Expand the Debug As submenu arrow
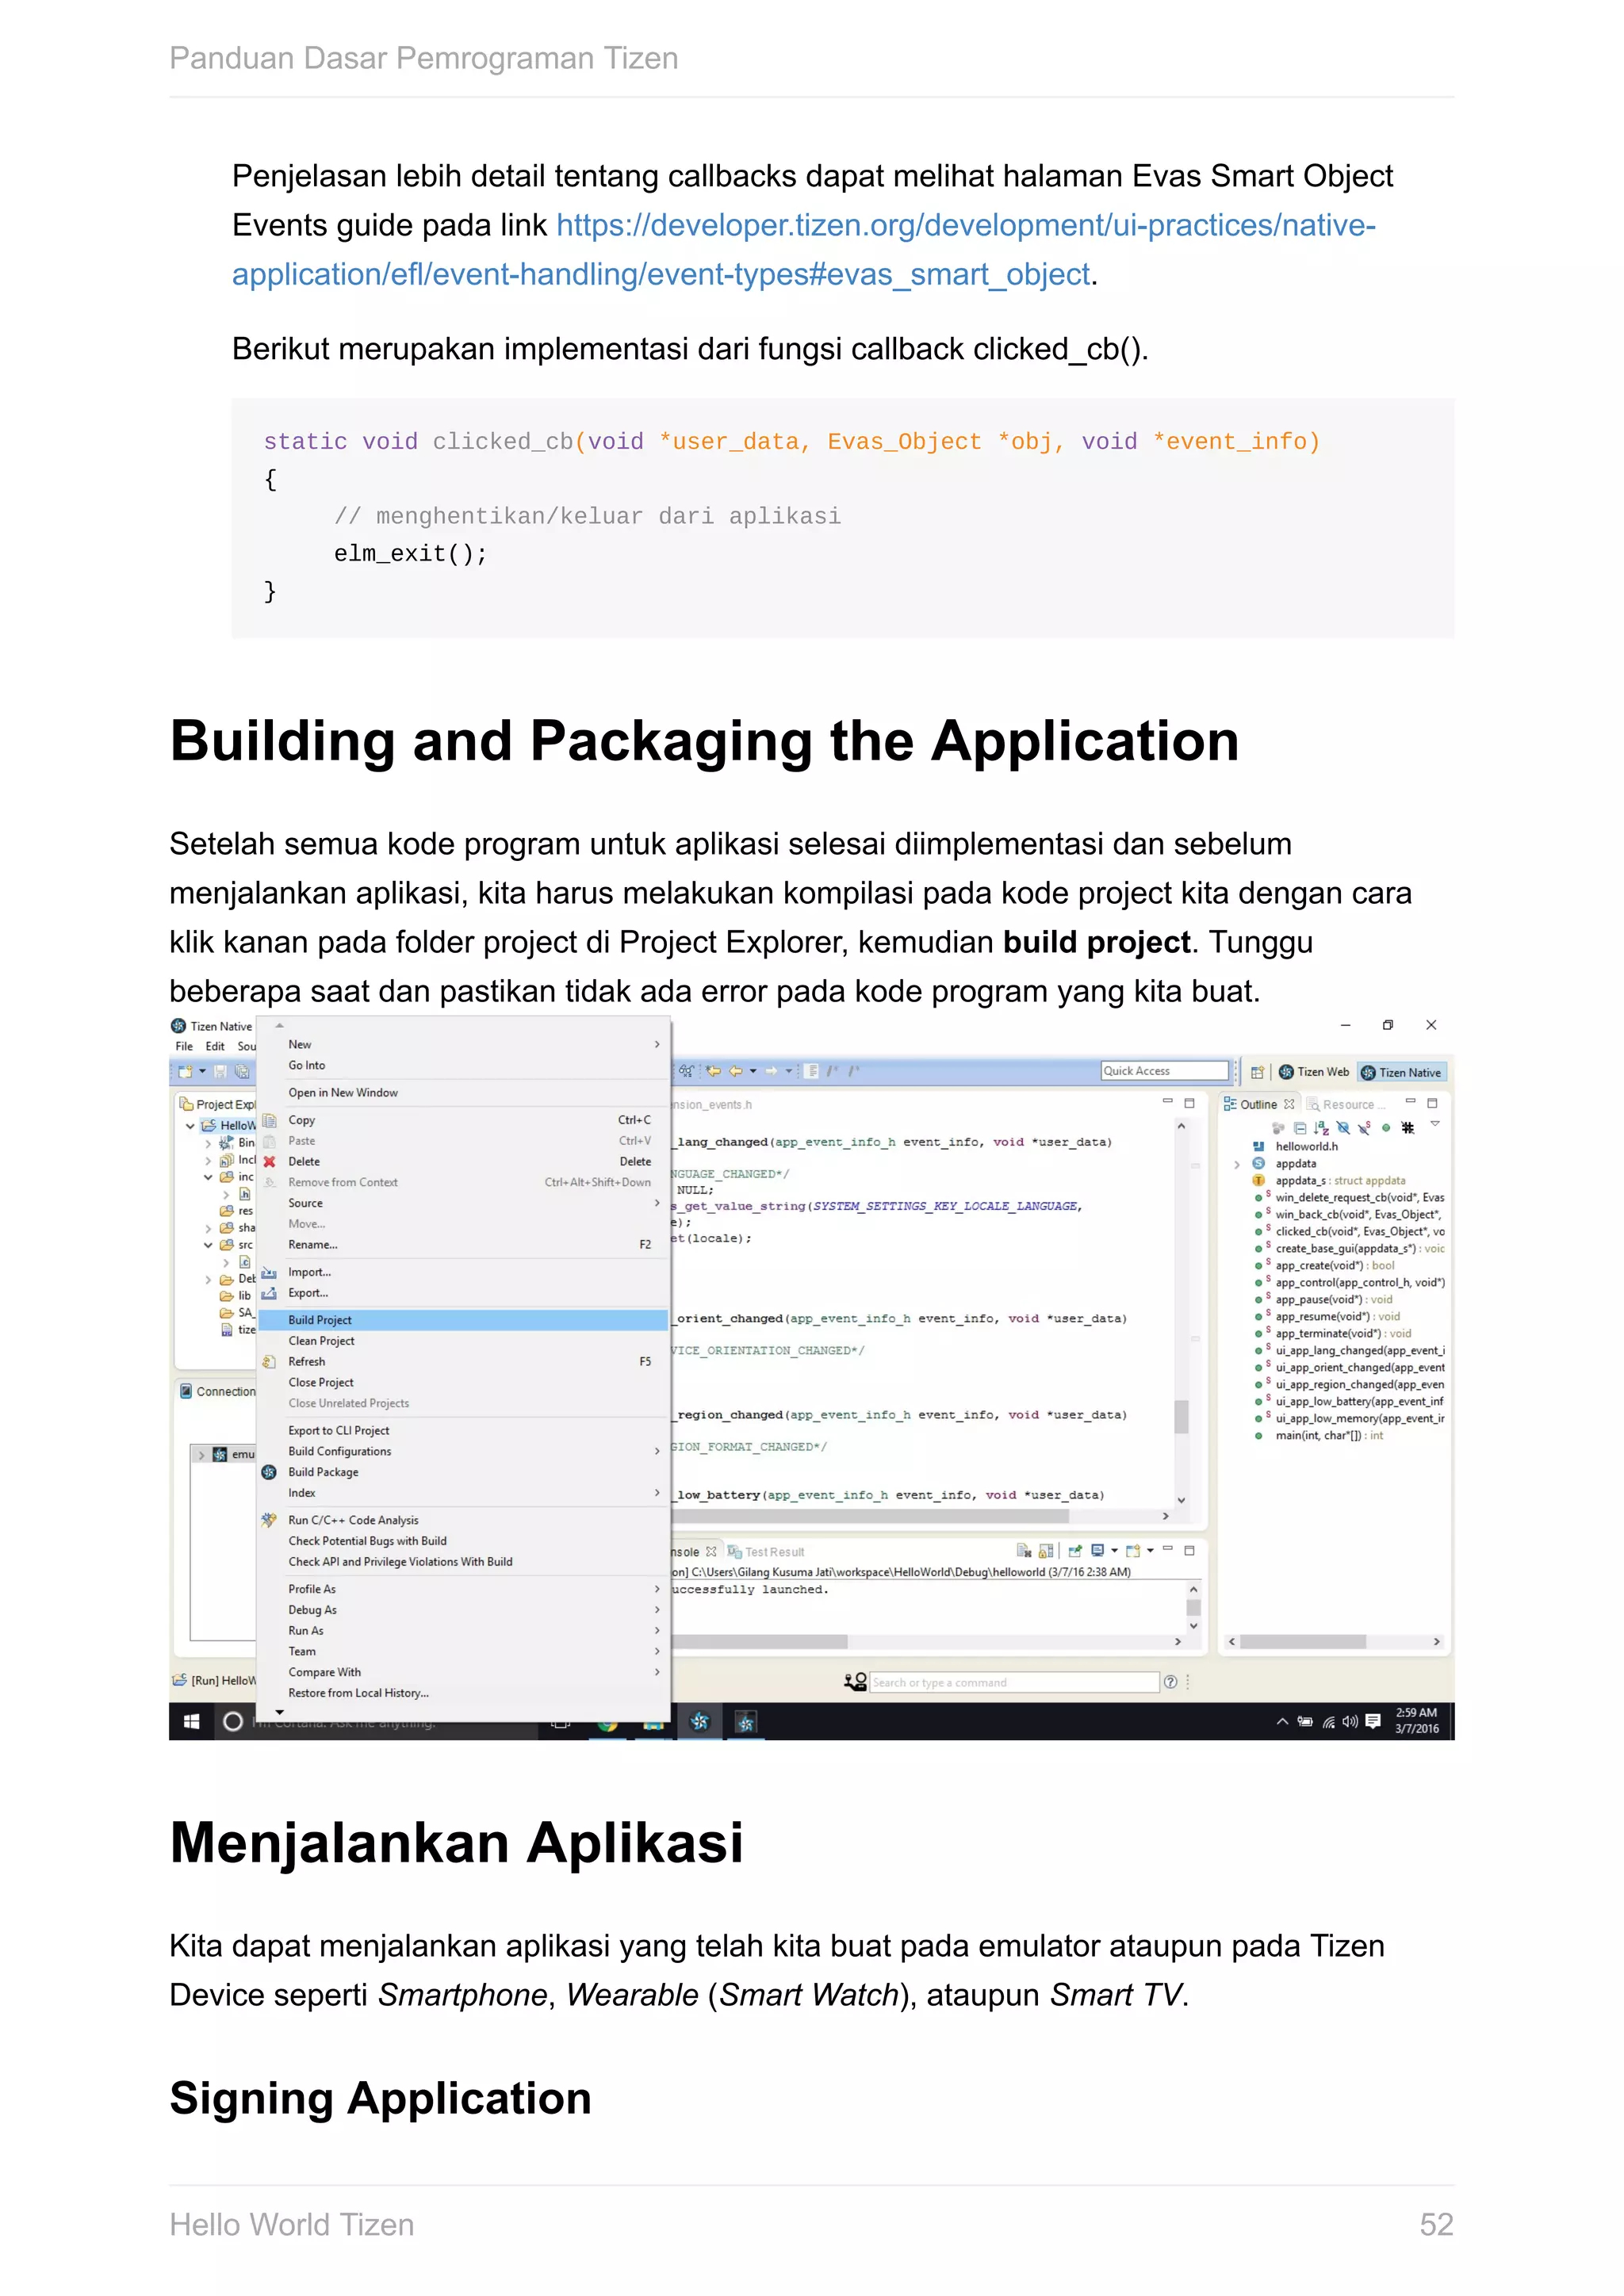The width and height of the screenshot is (1624, 2296). (x=657, y=1610)
